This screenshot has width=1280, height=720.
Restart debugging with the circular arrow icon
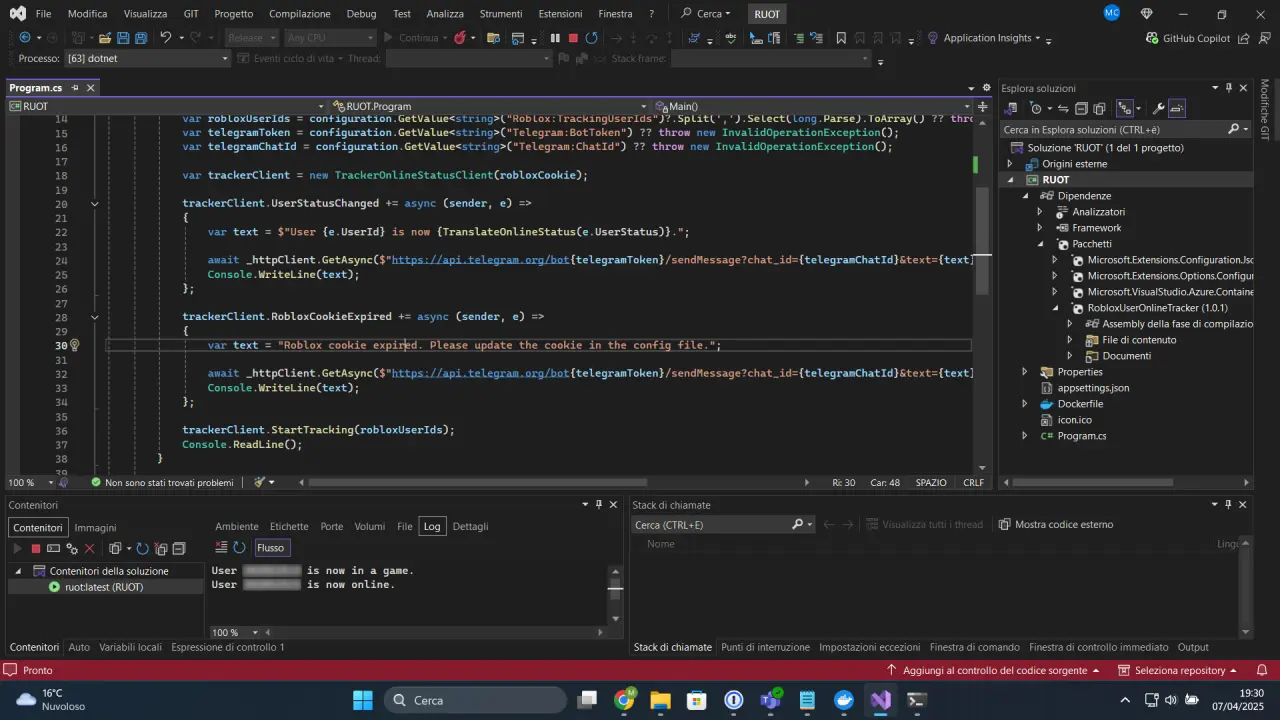[x=592, y=38]
